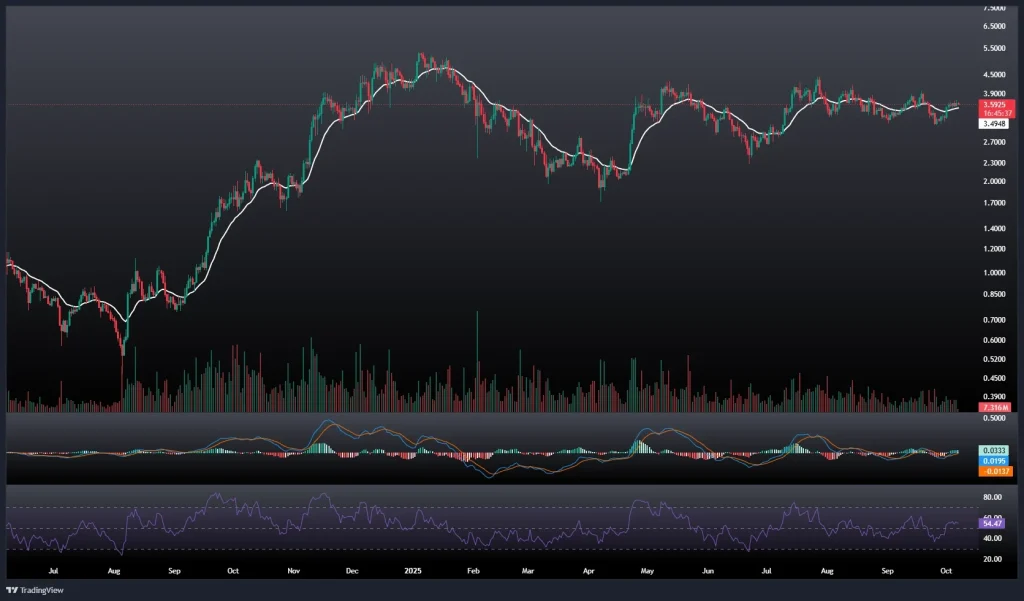
Task: Click the Jun label on time axis
Action: 708,571
